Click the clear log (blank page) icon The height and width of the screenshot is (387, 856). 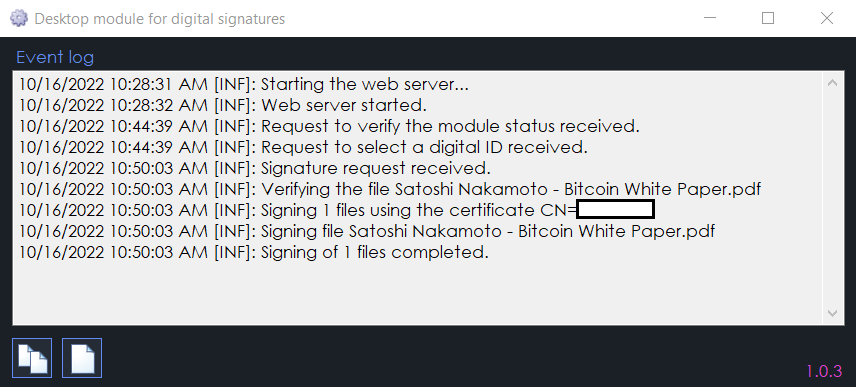pyautogui.click(x=82, y=358)
